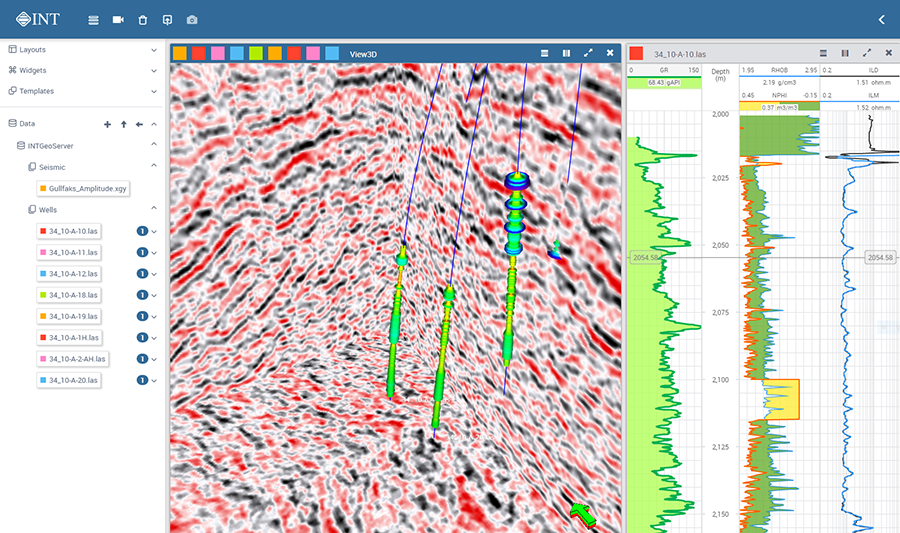Click the well log panel columns icon
Screen dimensions: 900x533
[845, 53]
